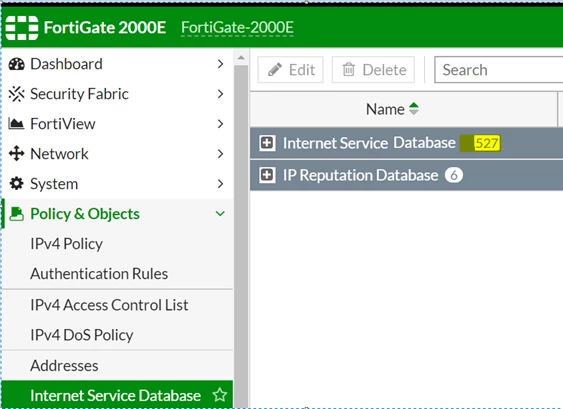563x409 pixels.
Task: Expand Internet Service Database group
Action: 267,143
